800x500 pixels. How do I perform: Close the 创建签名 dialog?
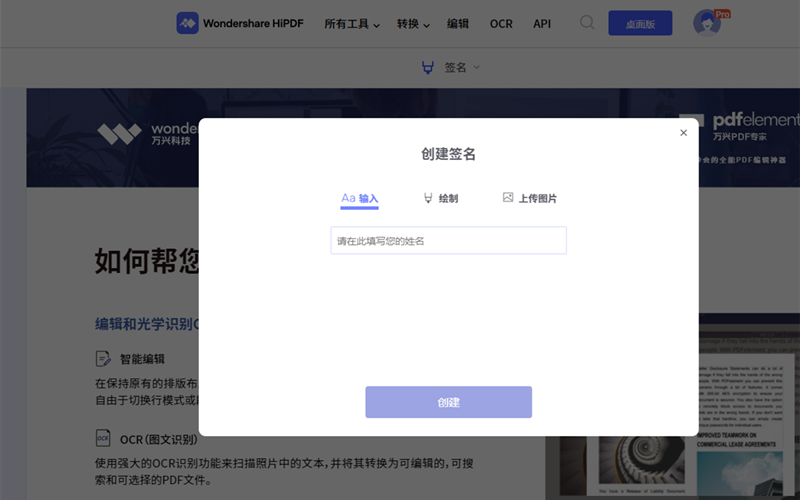coord(684,132)
